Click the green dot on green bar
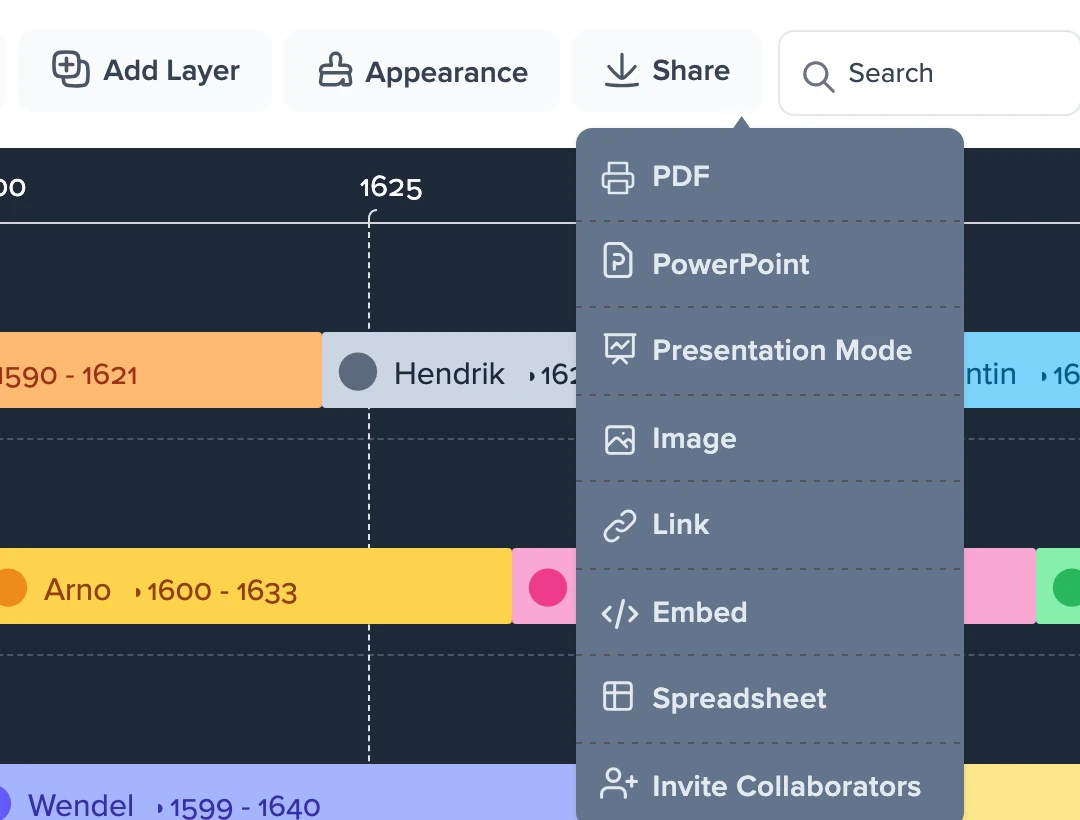The height and width of the screenshot is (820, 1080). (1067, 587)
